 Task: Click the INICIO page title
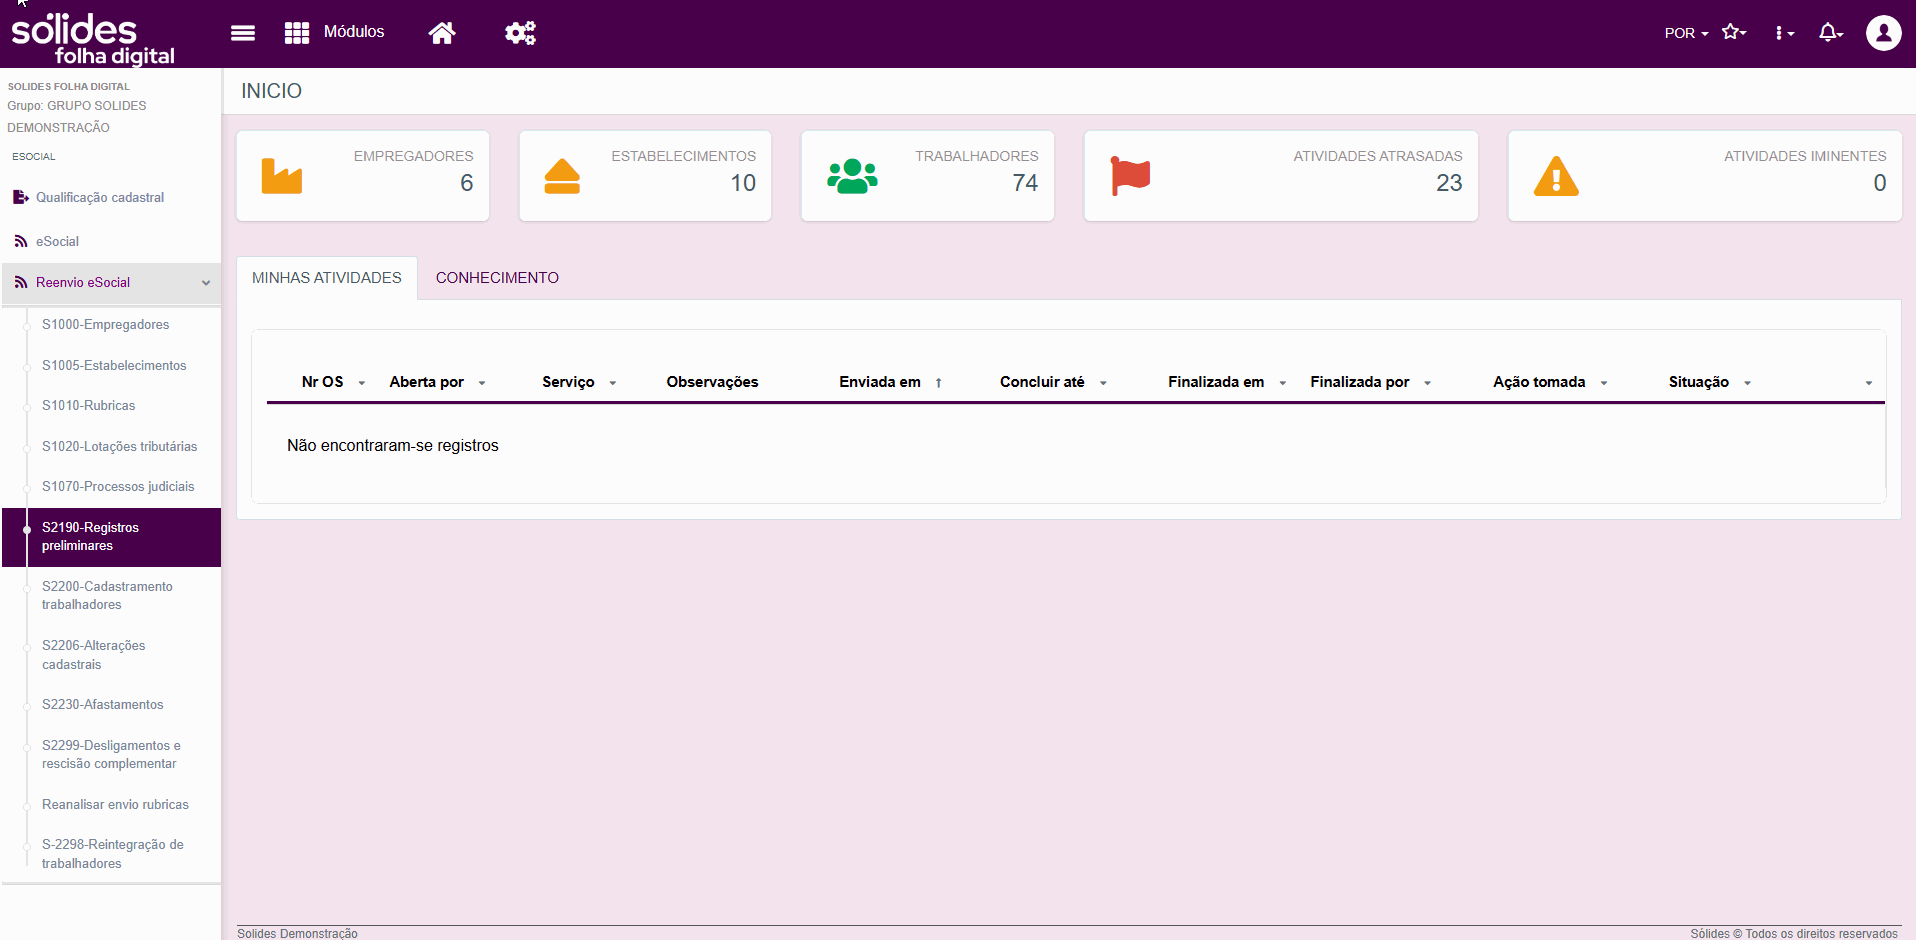coord(271,91)
